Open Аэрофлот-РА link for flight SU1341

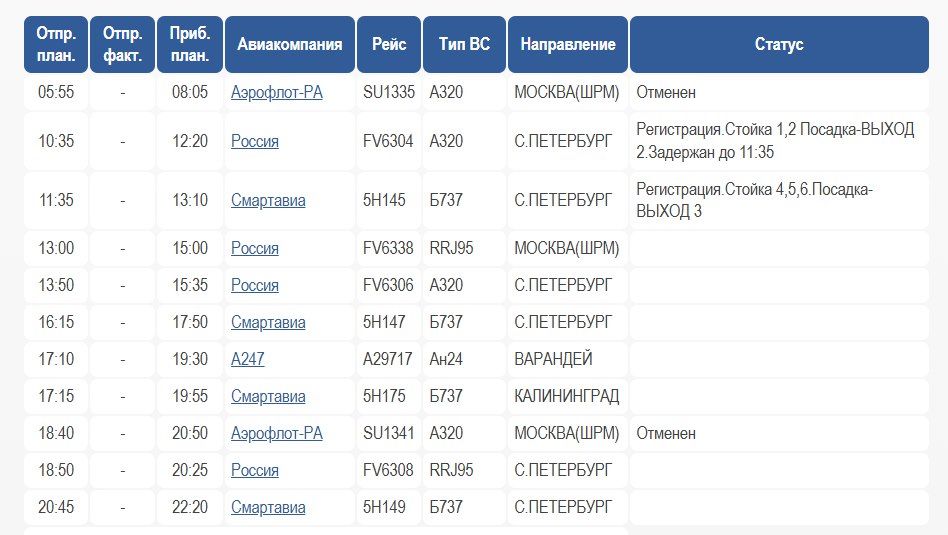tap(276, 434)
